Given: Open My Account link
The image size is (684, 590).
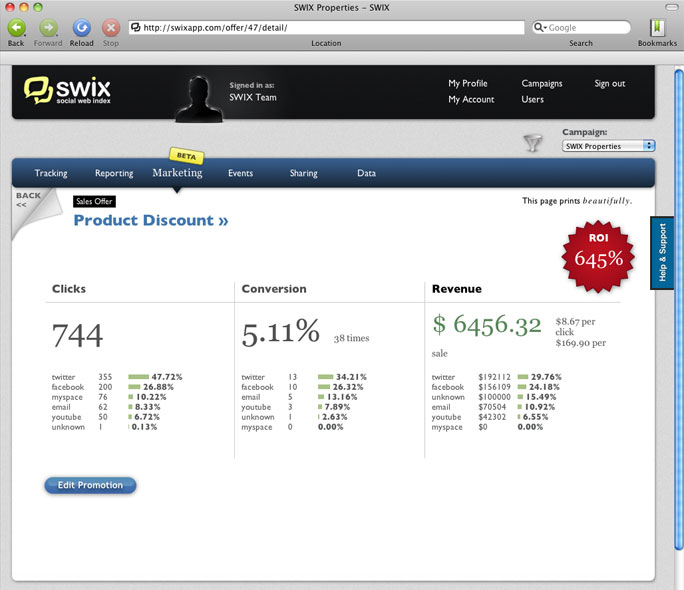Looking at the screenshot, I should (471, 99).
